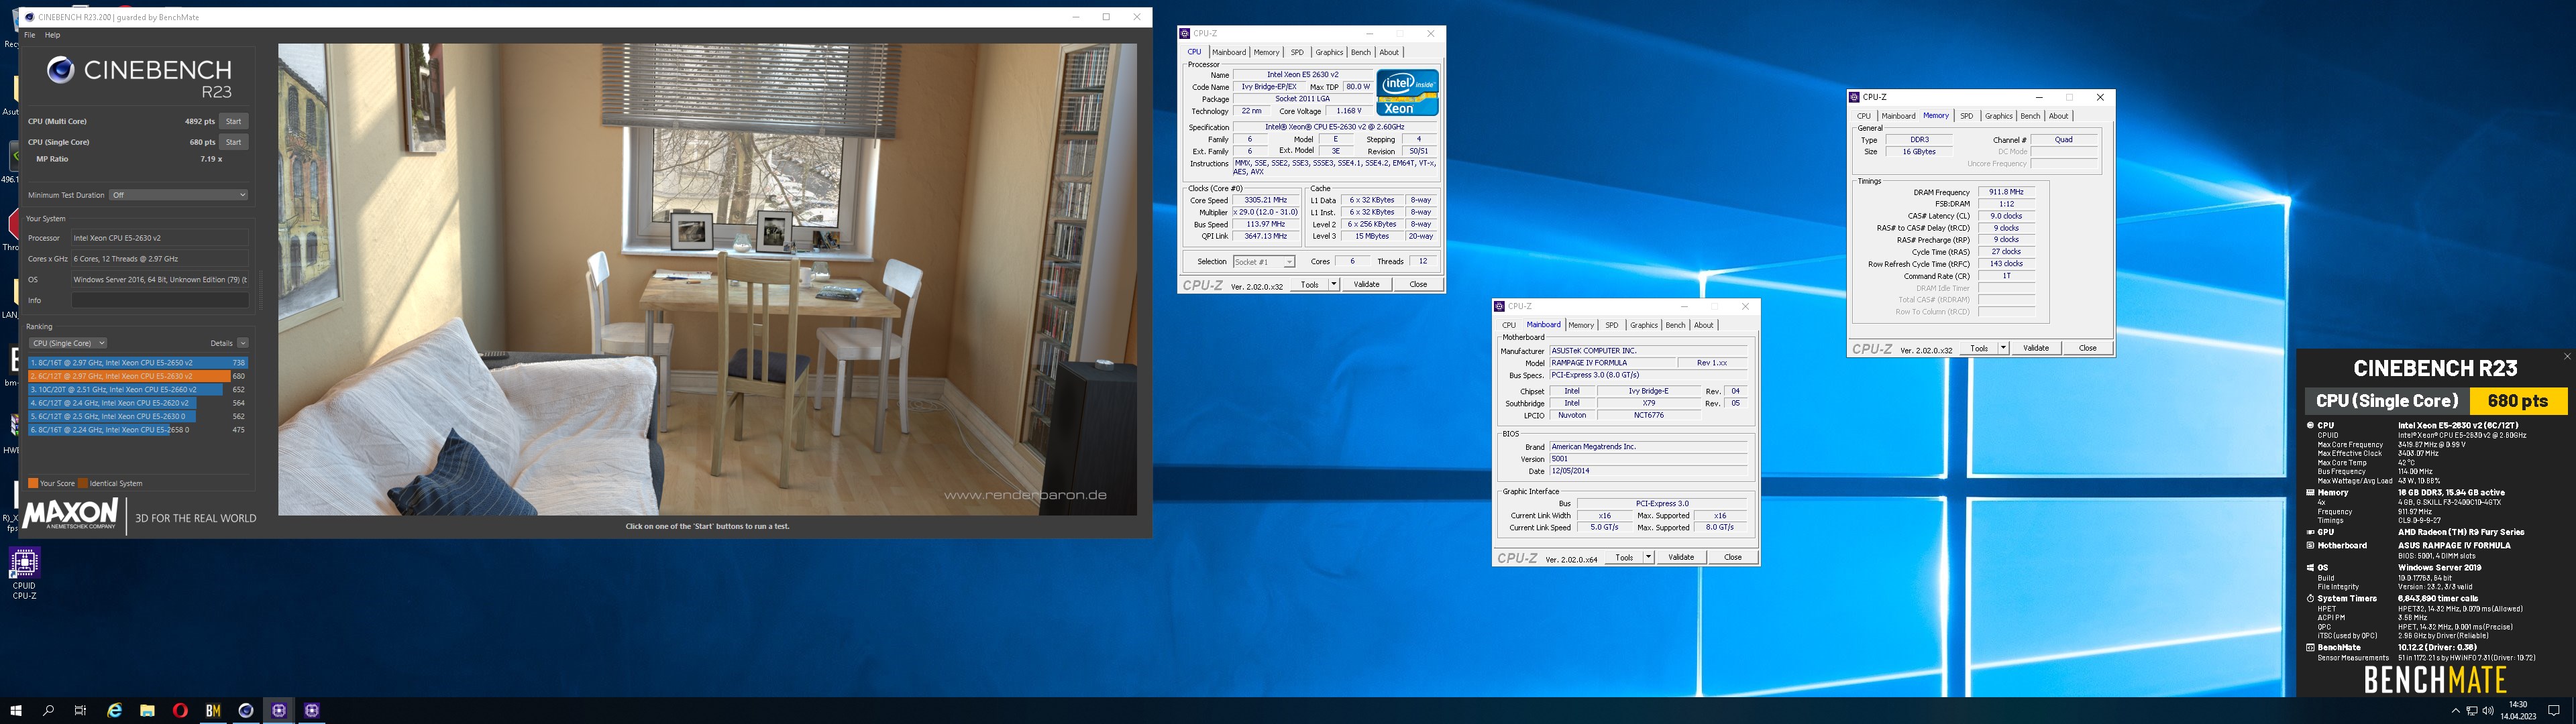Open the Socket #1 selection dropdown
2576x724 pixels.
click(x=1263, y=262)
